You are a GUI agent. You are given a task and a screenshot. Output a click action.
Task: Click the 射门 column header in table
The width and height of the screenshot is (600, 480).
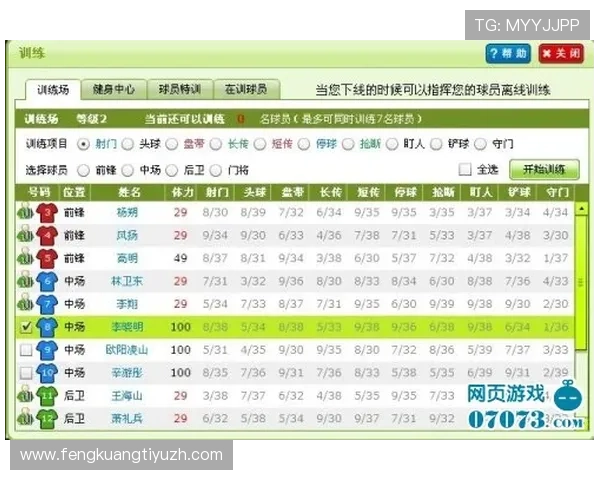(217, 192)
